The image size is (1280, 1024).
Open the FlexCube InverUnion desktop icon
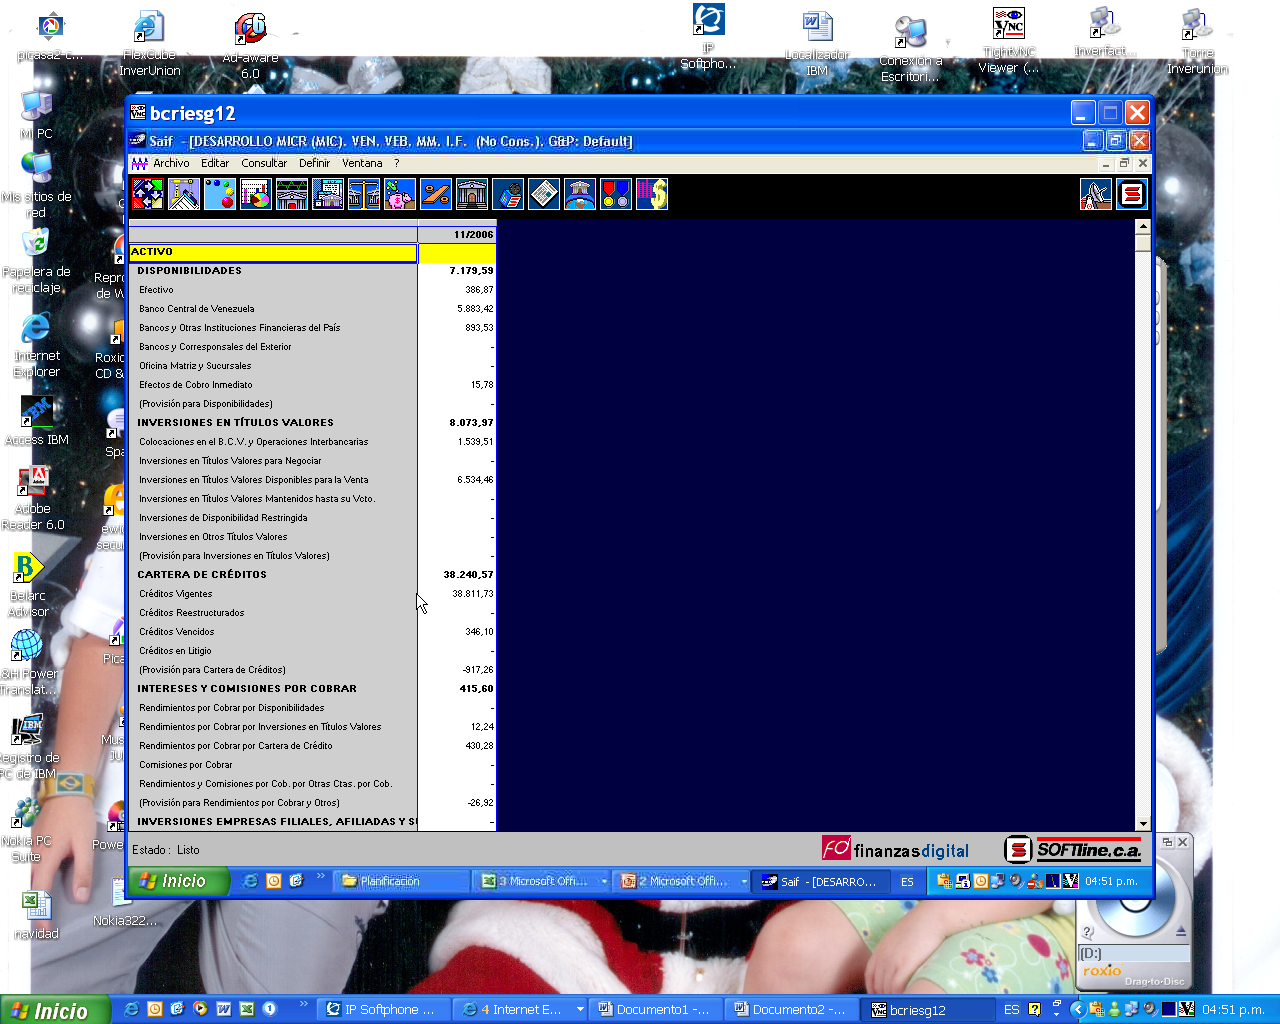point(150,44)
